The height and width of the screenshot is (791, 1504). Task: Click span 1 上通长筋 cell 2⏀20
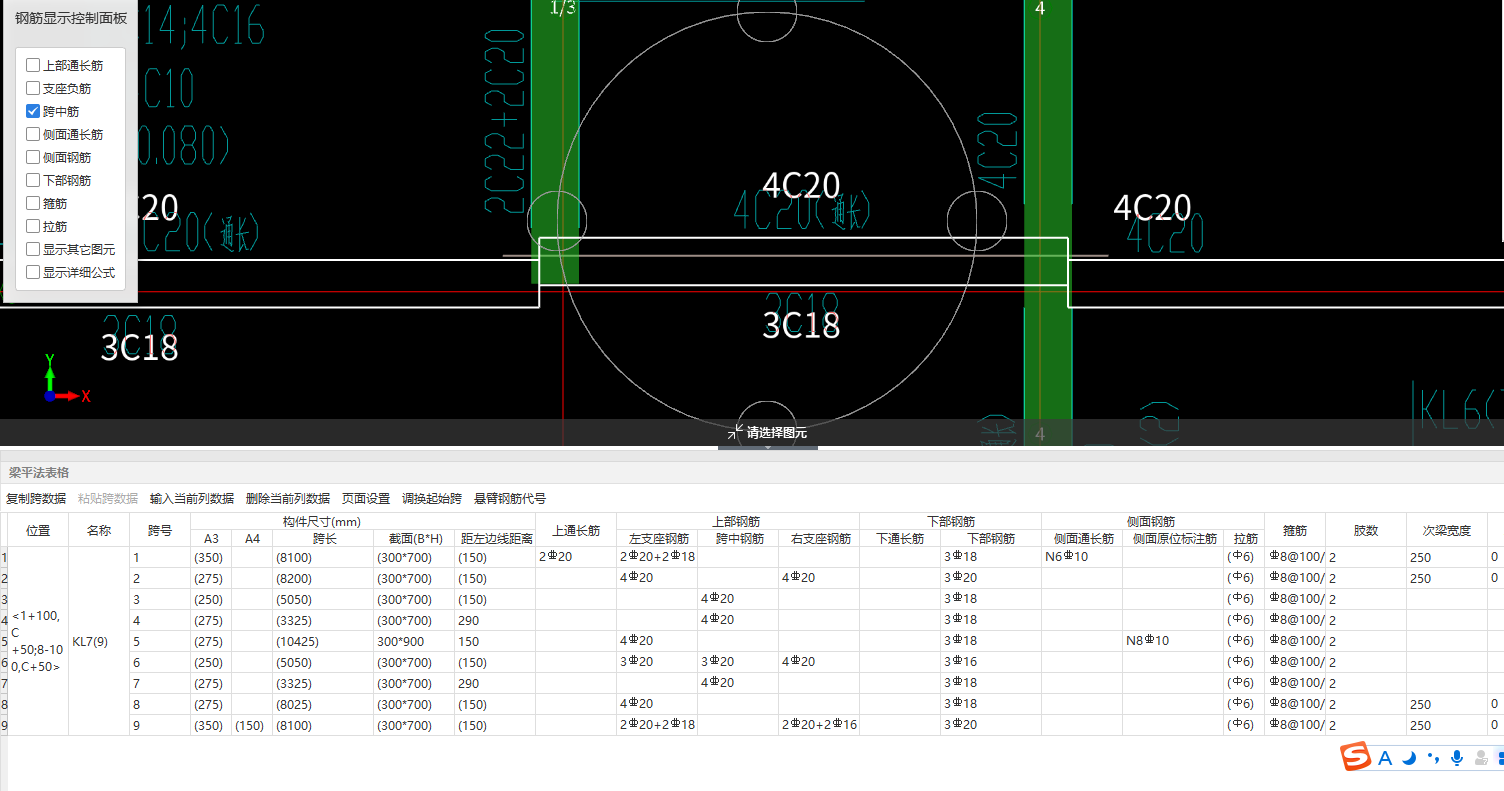[x=576, y=557]
